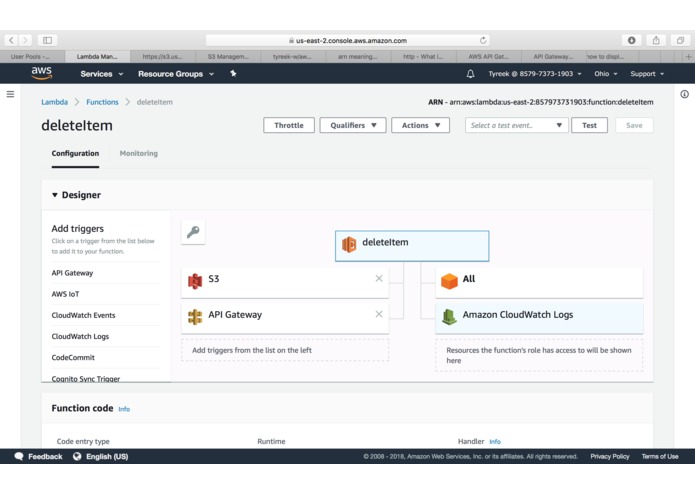Open the Tyreek account dropdown
Screen dimensions: 695x494
[x=535, y=74]
